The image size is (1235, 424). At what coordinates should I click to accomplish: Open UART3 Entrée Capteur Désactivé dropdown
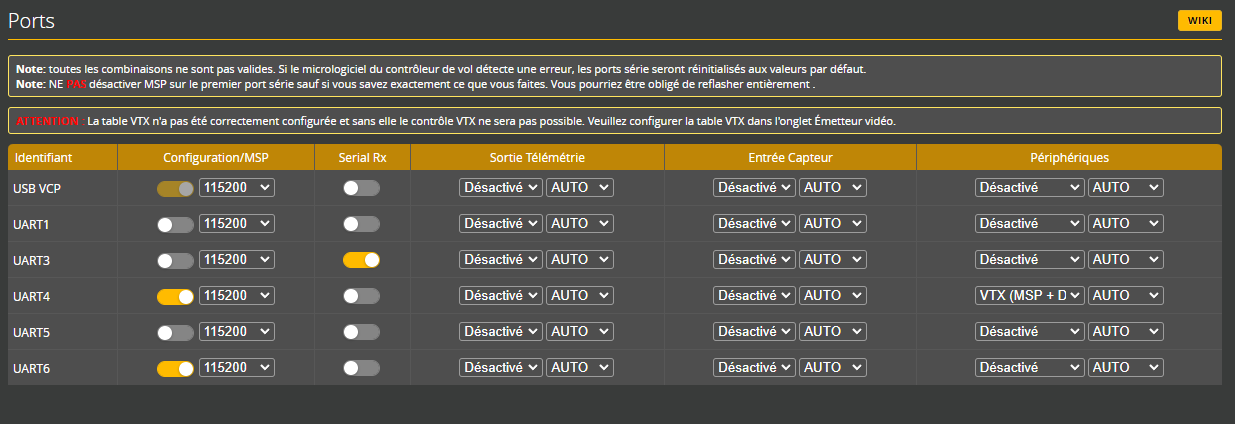754,260
